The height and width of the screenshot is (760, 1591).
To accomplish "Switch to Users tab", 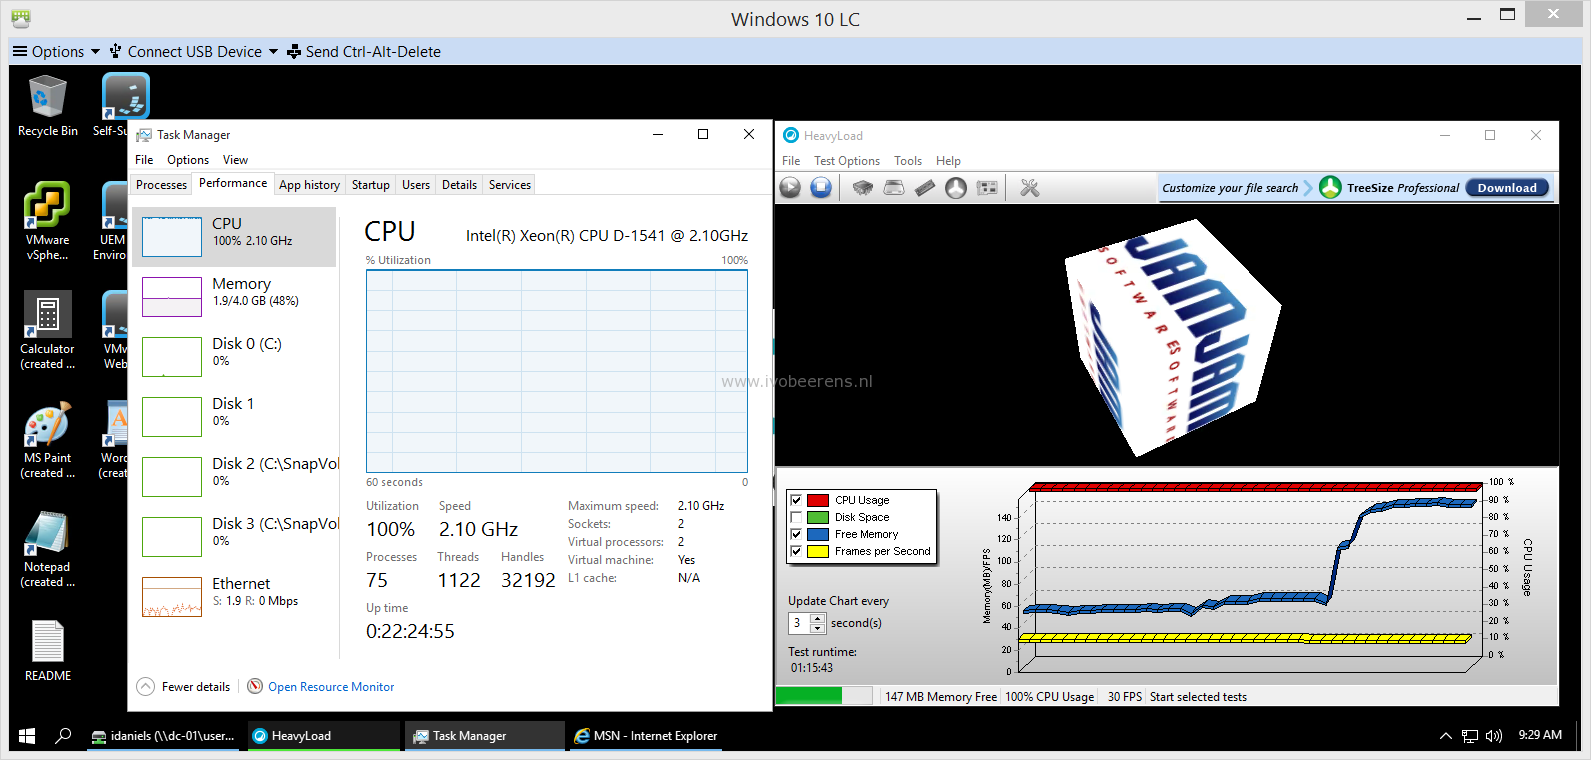I will 416,185.
